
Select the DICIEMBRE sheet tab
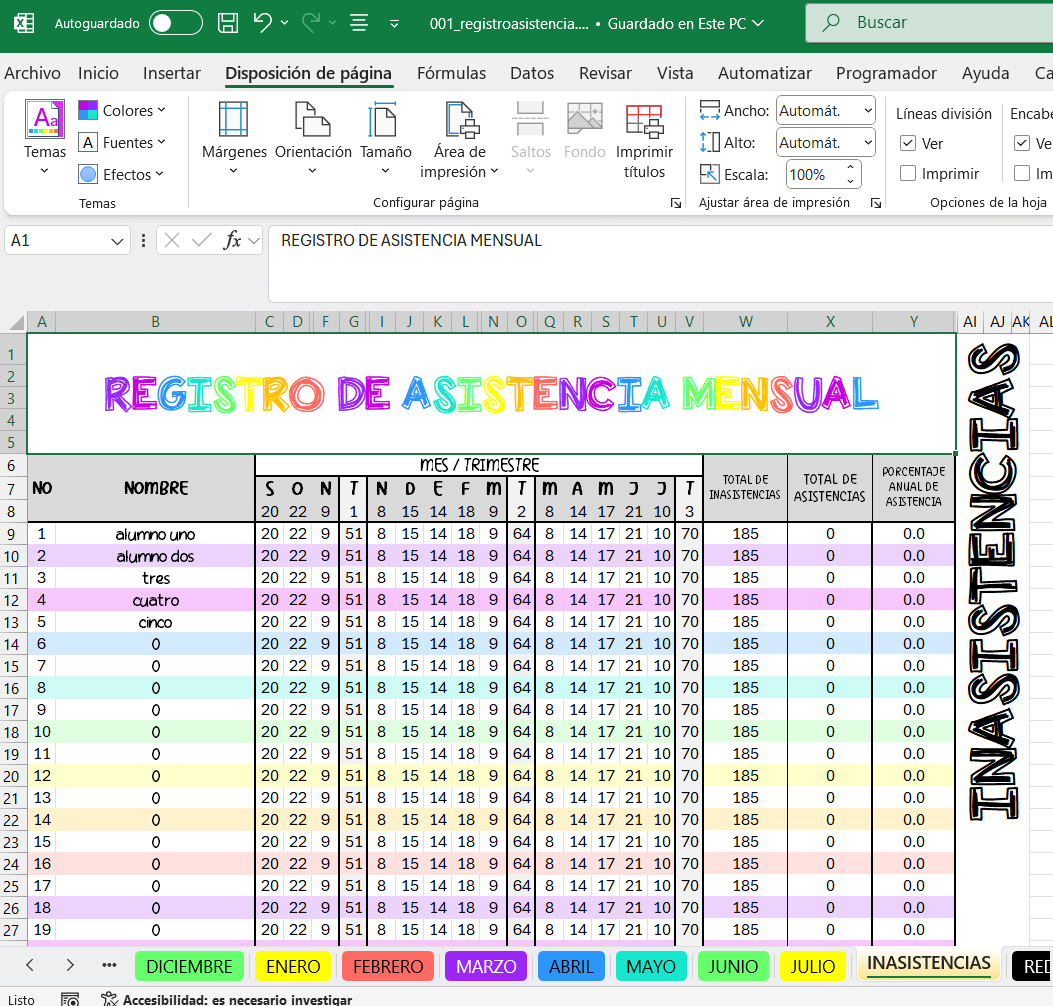tap(189, 966)
